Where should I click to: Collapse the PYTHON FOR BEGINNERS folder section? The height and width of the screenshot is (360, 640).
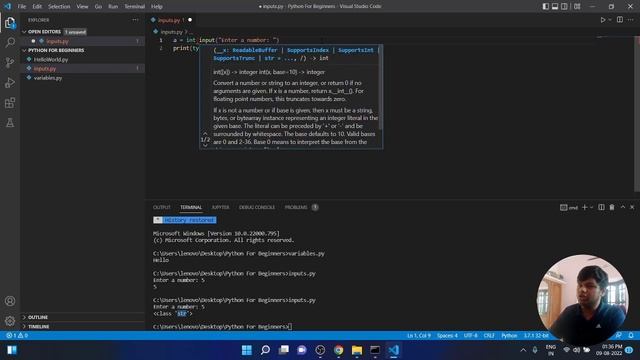pyautogui.click(x=56, y=50)
